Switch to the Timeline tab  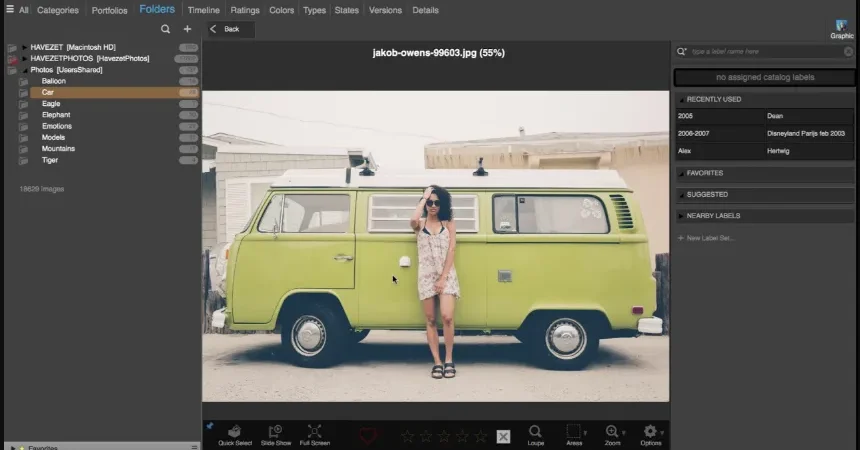(x=203, y=10)
